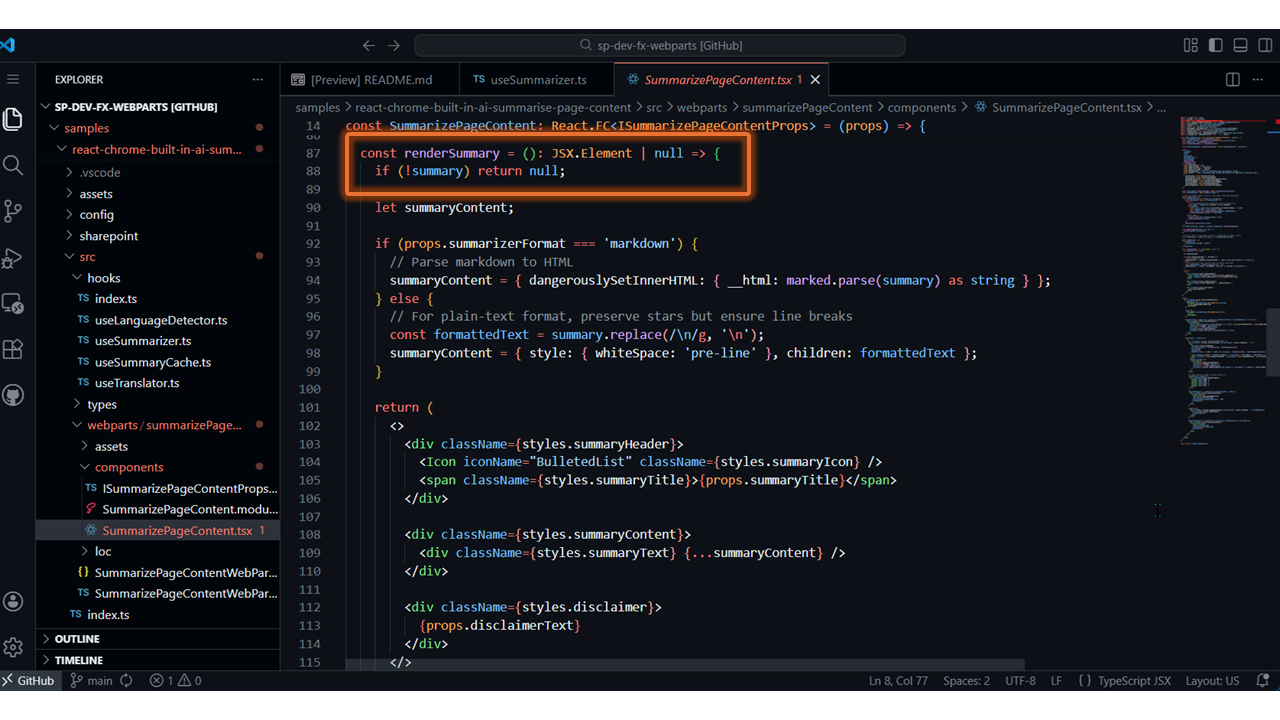Image resolution: width=1280 pixels, height=720 pixels.
Task: Toggle the primary side bar visibility
Action: pyautogui.click(x=1216, y=46)
